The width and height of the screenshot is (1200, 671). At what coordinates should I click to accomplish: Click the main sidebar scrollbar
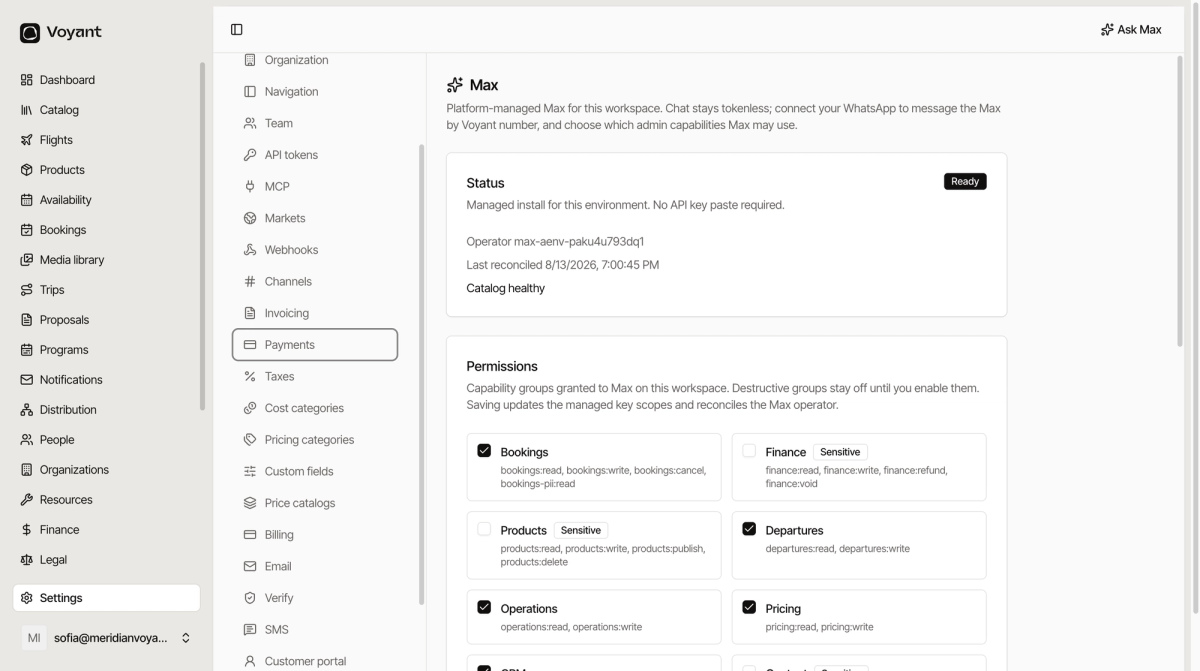(x=203, y=236)
